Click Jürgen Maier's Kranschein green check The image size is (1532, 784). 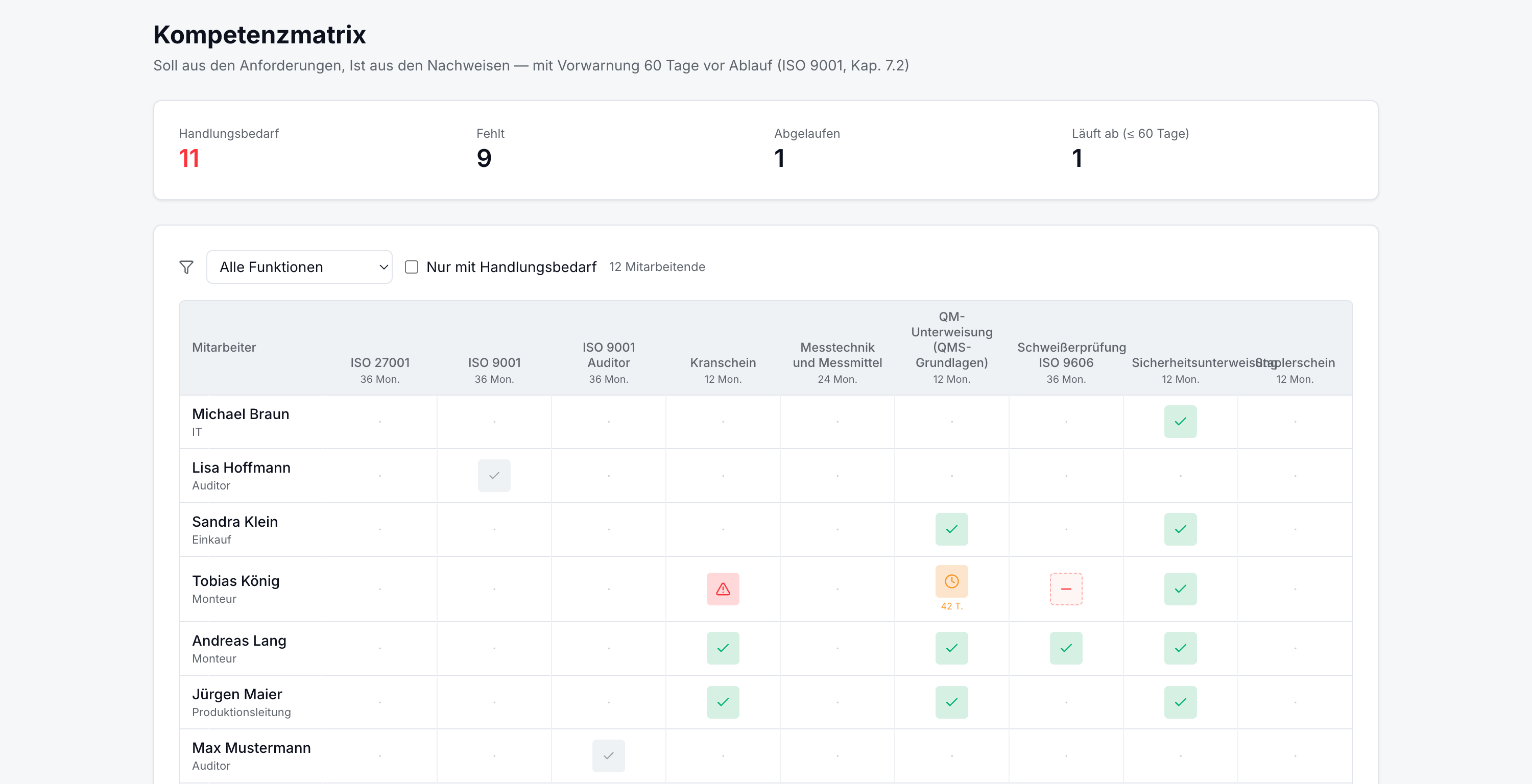pyautogui.click(x=723, y=702)
